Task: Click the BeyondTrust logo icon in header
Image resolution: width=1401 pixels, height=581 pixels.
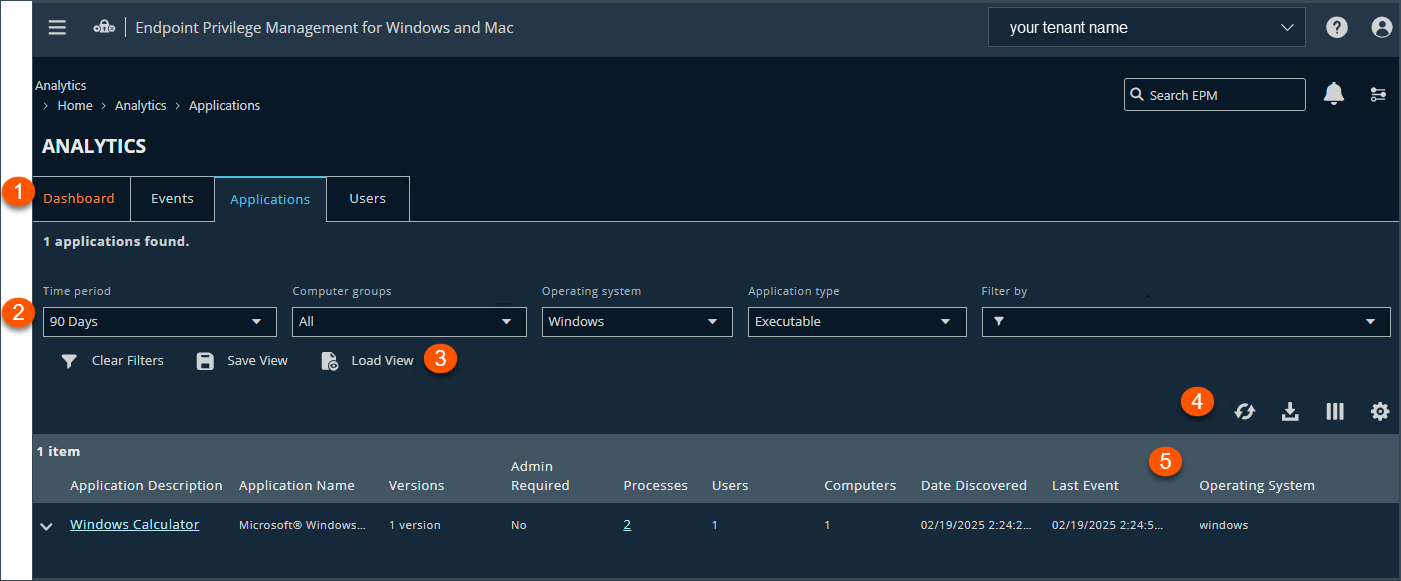Action: [x=104, y=28]
